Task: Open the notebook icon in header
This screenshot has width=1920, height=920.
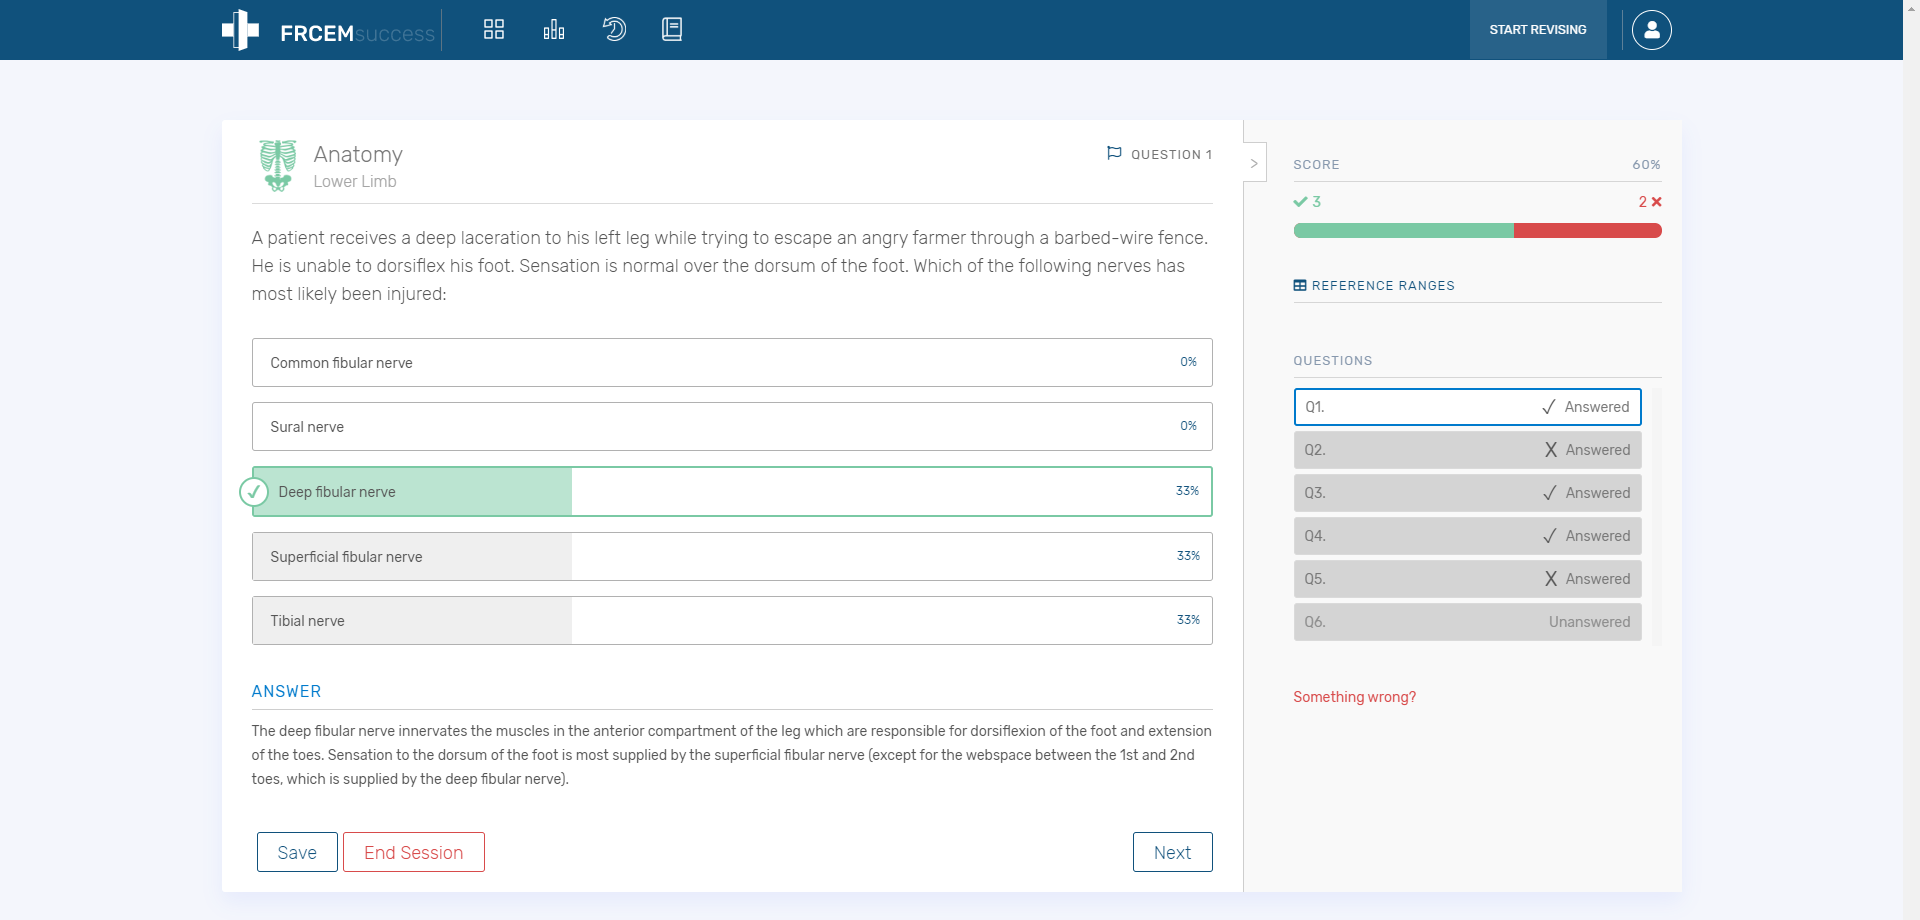Action: click(672, 29)
